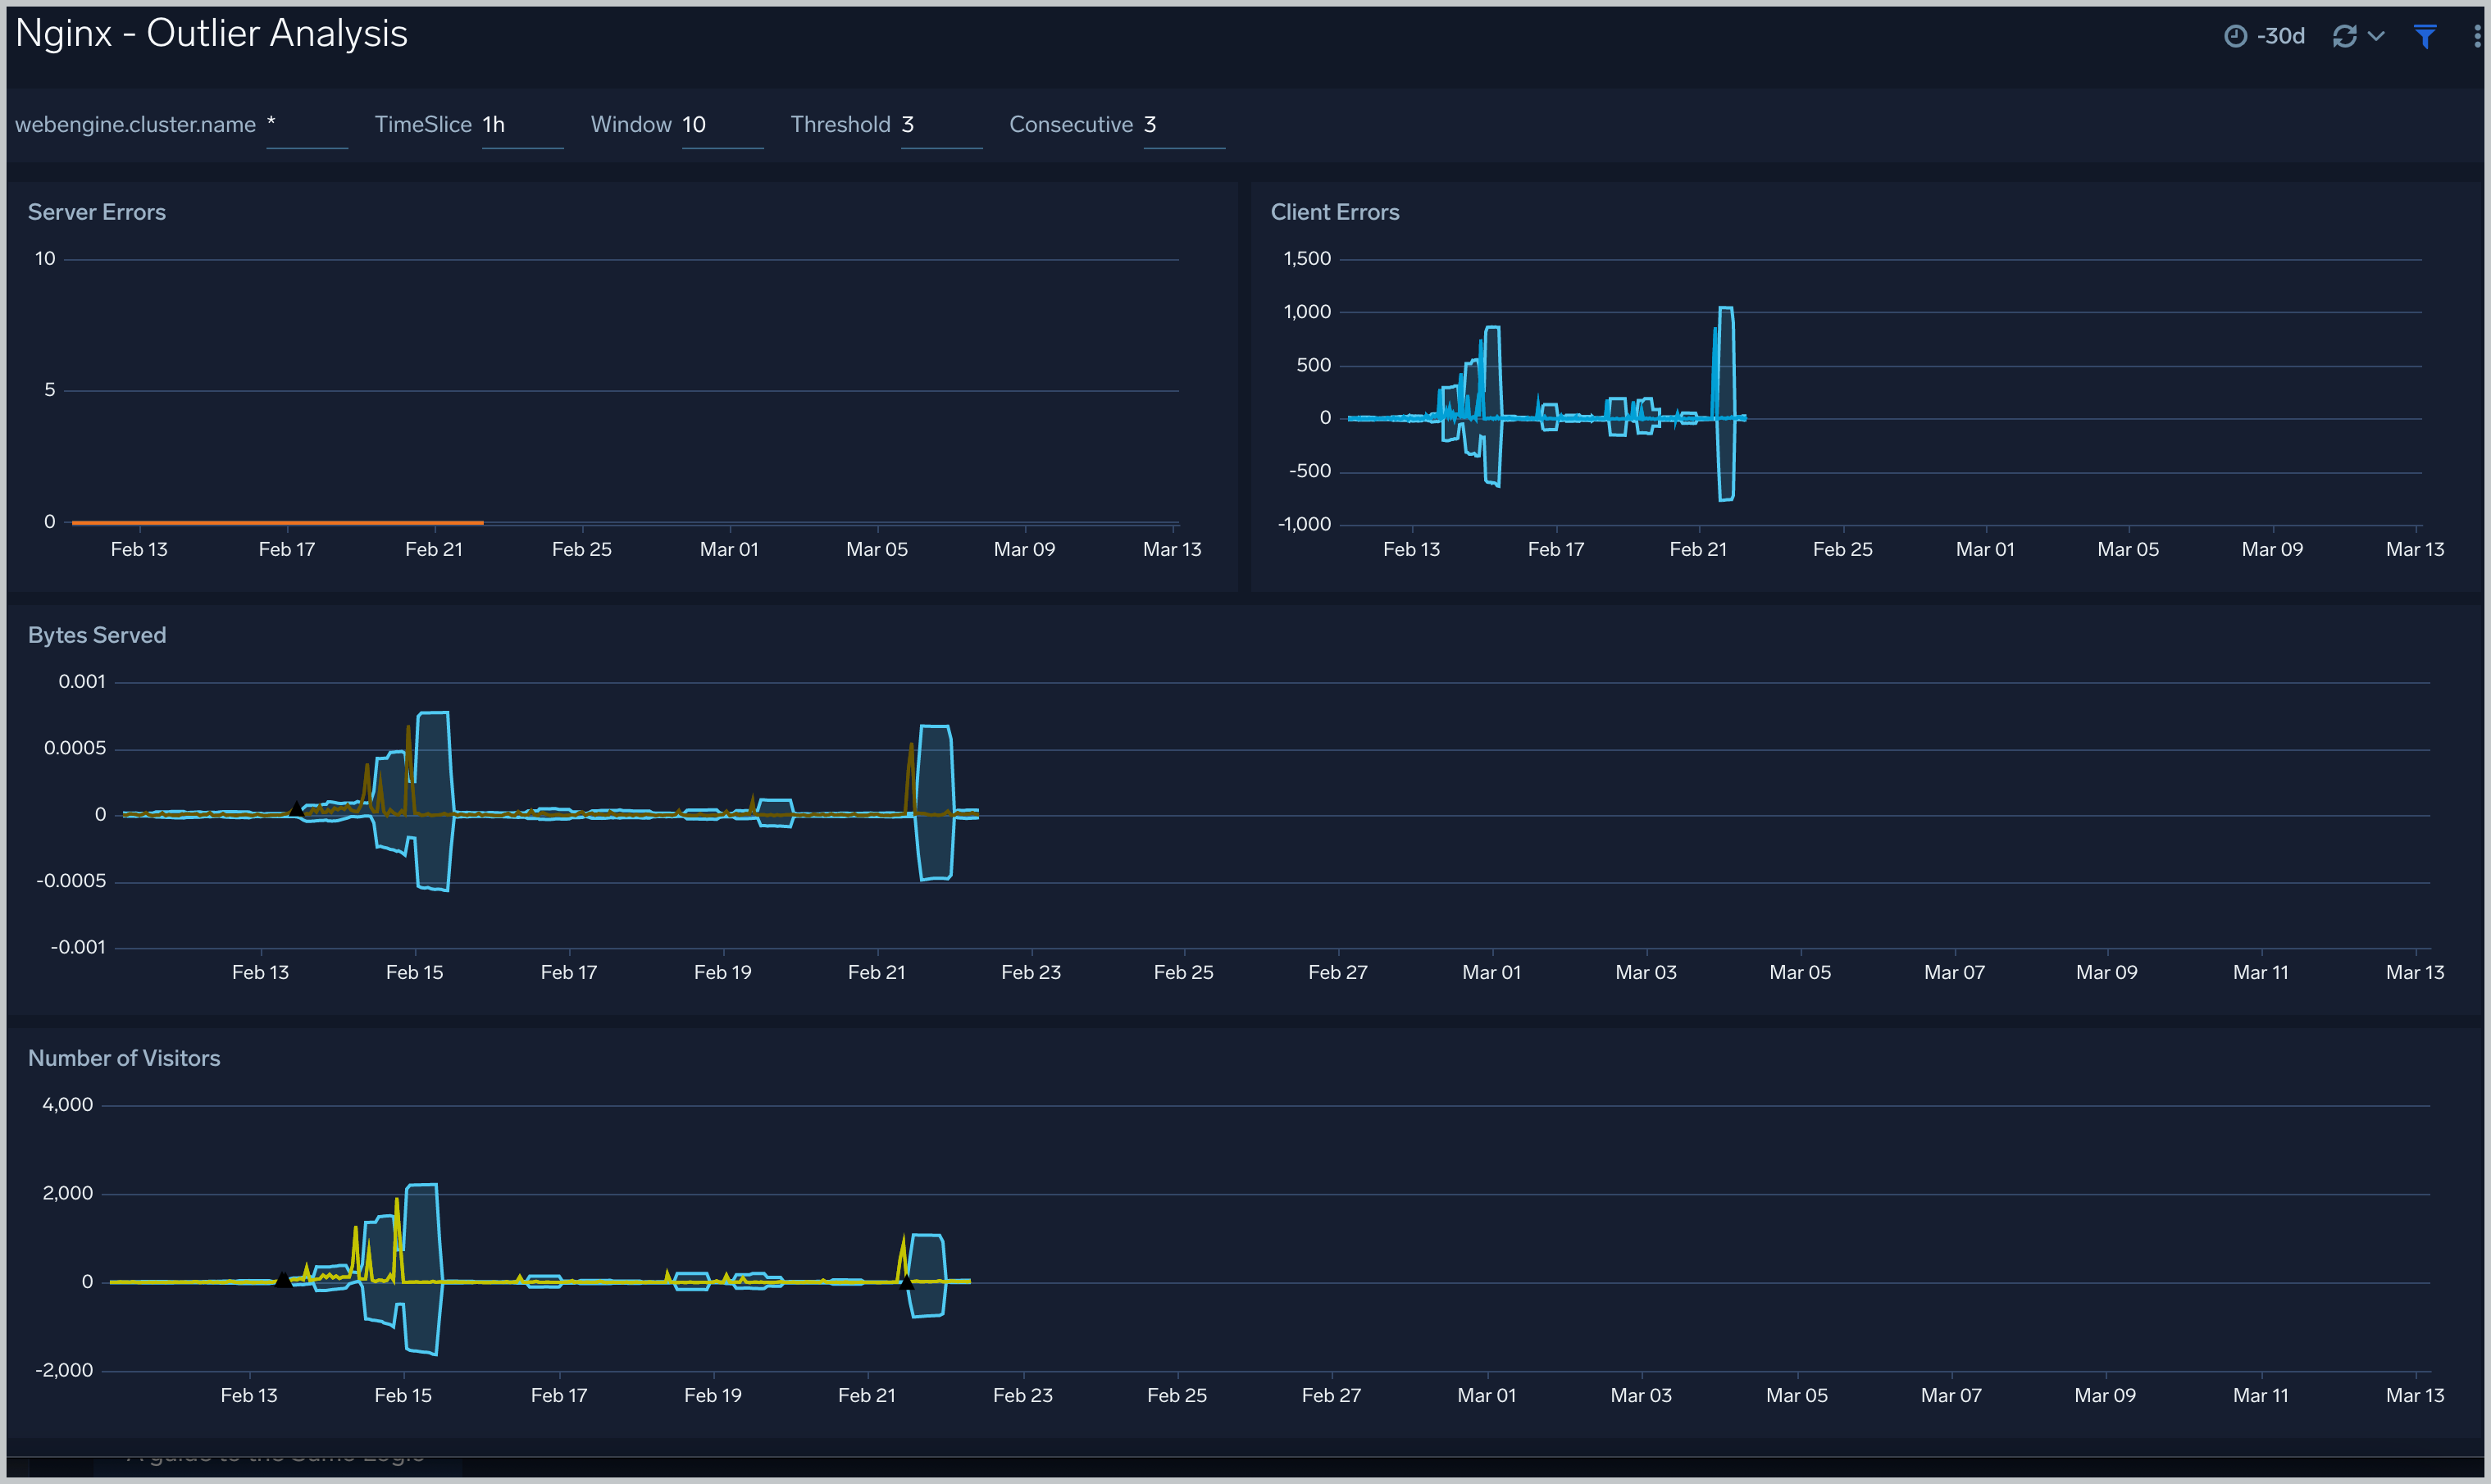
Task: Edit the TimeSlice 1h input field
Action: pyautogui.click(x=522, y=125)
